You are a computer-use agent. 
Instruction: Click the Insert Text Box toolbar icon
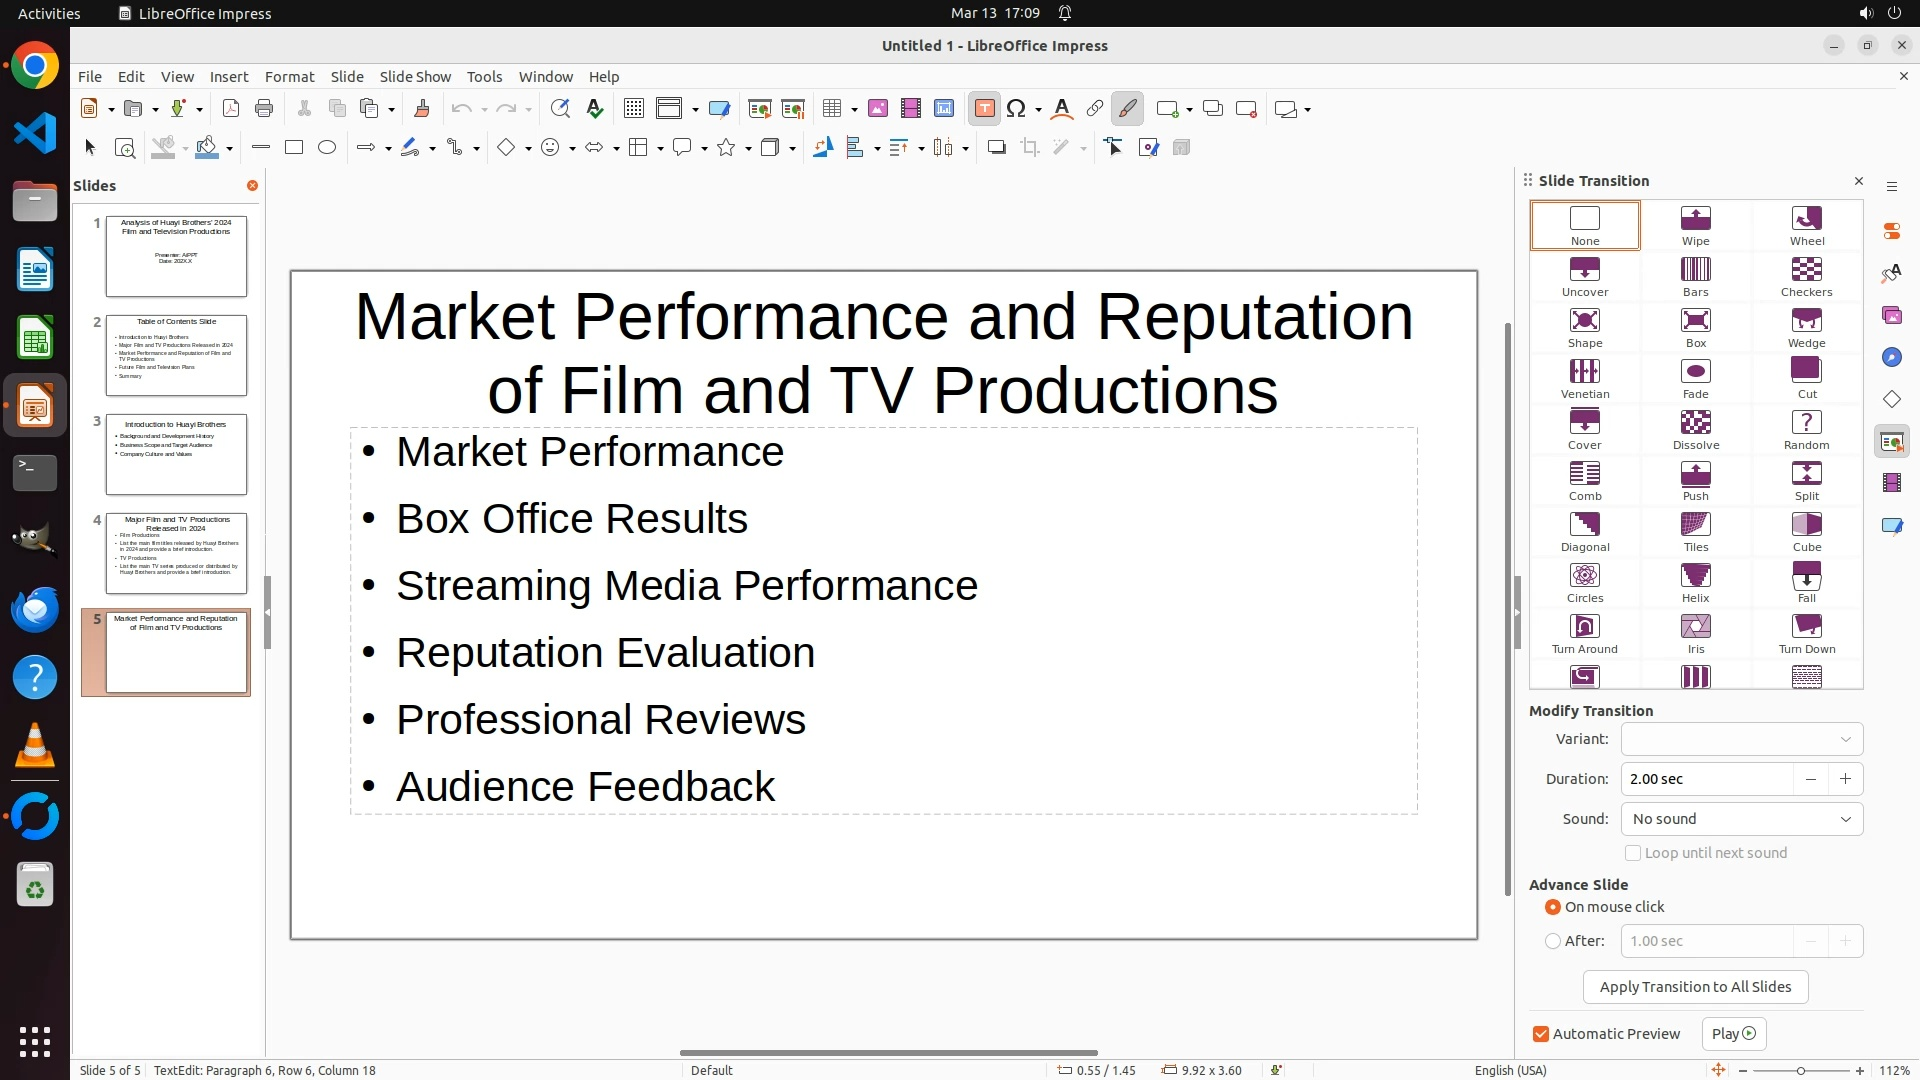(x=984, y=109)
